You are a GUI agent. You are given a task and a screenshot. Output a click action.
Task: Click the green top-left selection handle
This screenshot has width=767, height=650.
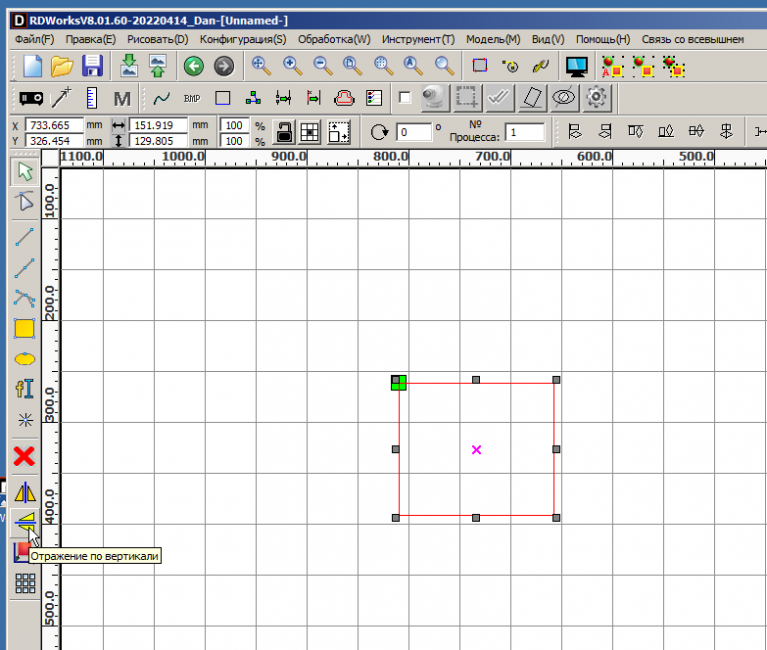(398, 382)
